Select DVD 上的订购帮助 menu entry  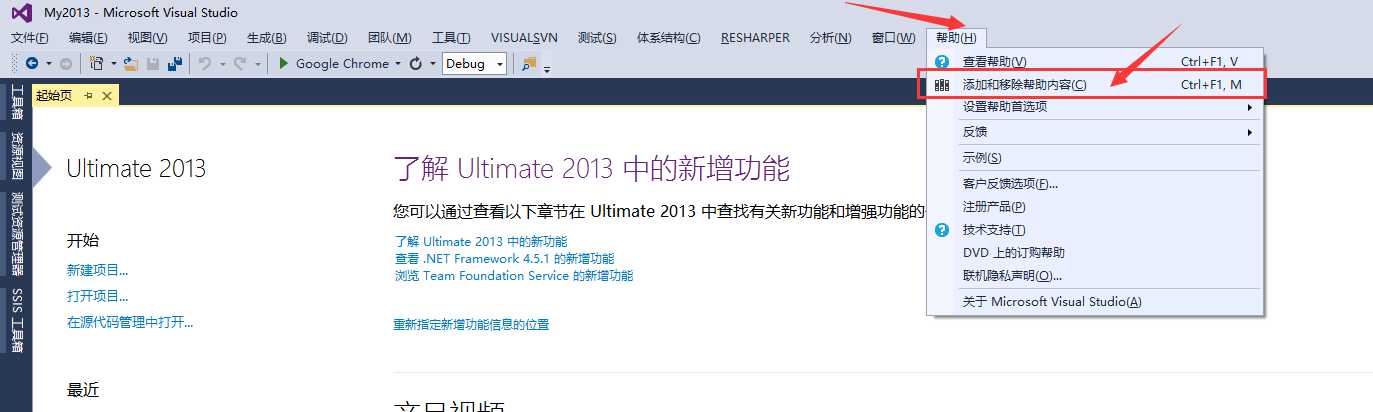(x=1095, y=253)
